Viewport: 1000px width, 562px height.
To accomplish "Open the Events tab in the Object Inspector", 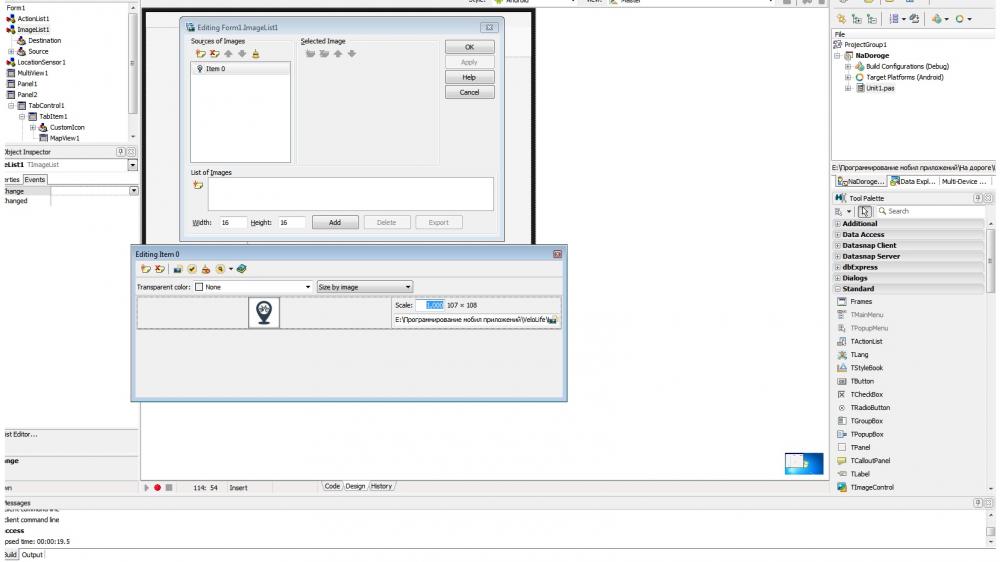I will 34,180.
